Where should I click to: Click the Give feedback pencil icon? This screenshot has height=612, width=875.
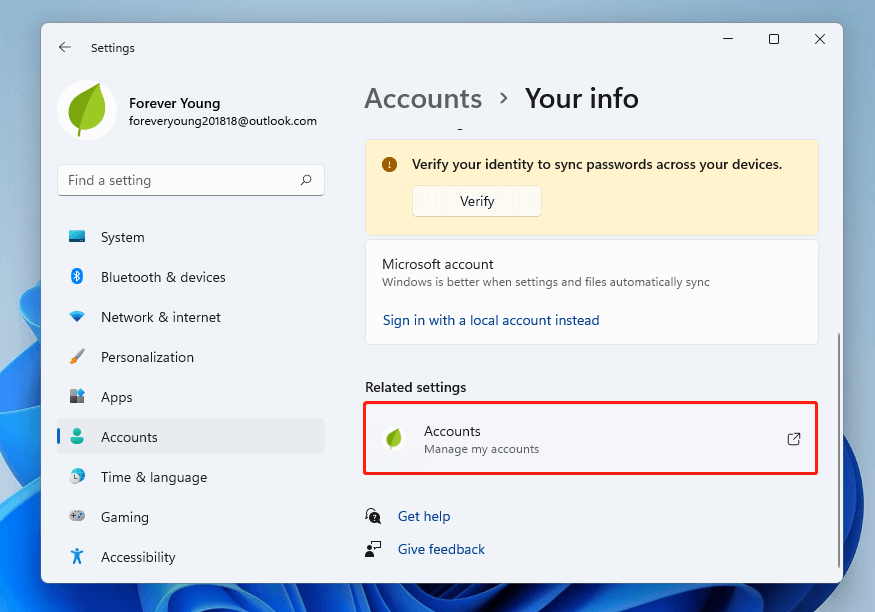coord(372,549)
